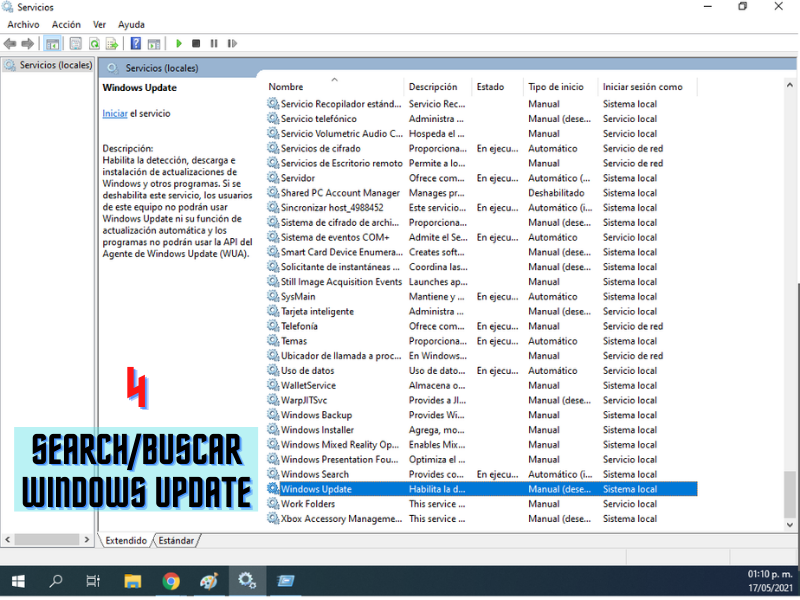Open the Ver menu
This screenshot has width=800, height=600.
[x=99, y=24]
